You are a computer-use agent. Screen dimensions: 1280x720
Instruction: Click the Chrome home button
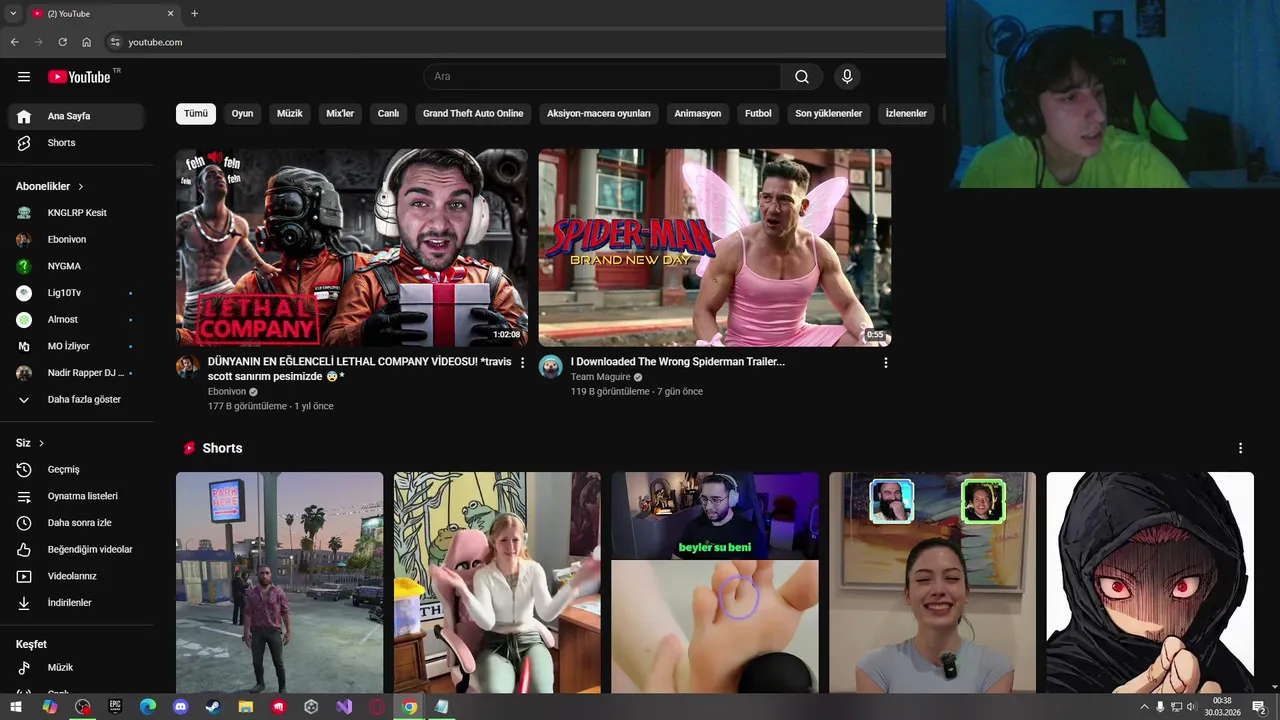click(87, 42)
